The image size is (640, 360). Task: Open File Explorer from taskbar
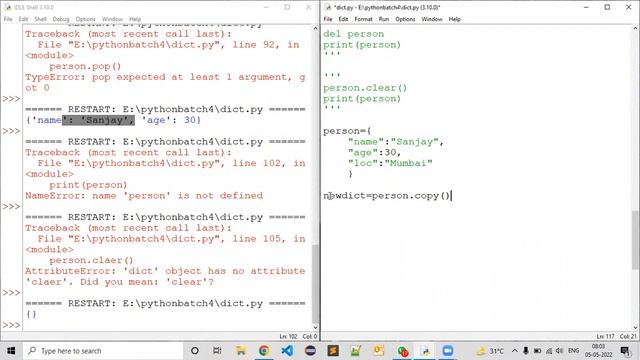(241, 351)
